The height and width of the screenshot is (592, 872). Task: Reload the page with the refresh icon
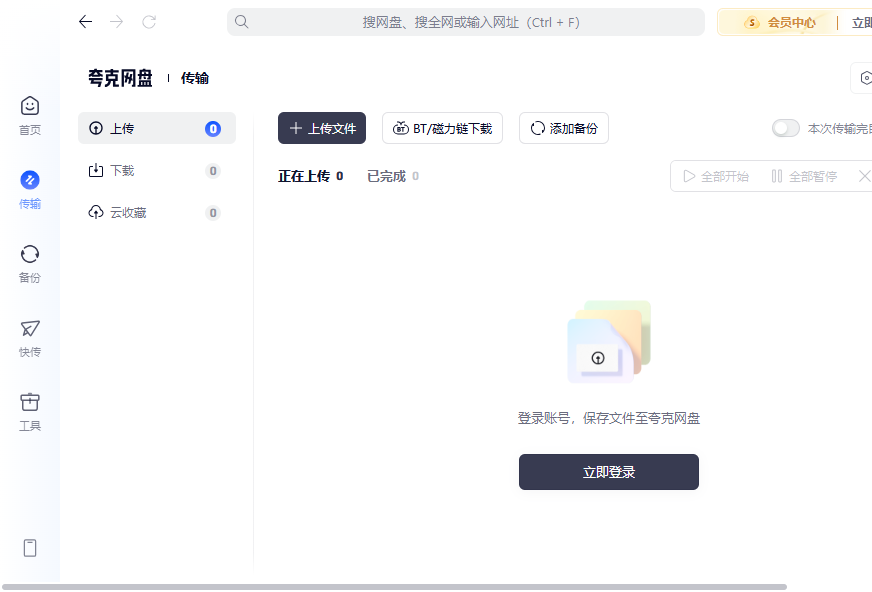tap(148, 22)
